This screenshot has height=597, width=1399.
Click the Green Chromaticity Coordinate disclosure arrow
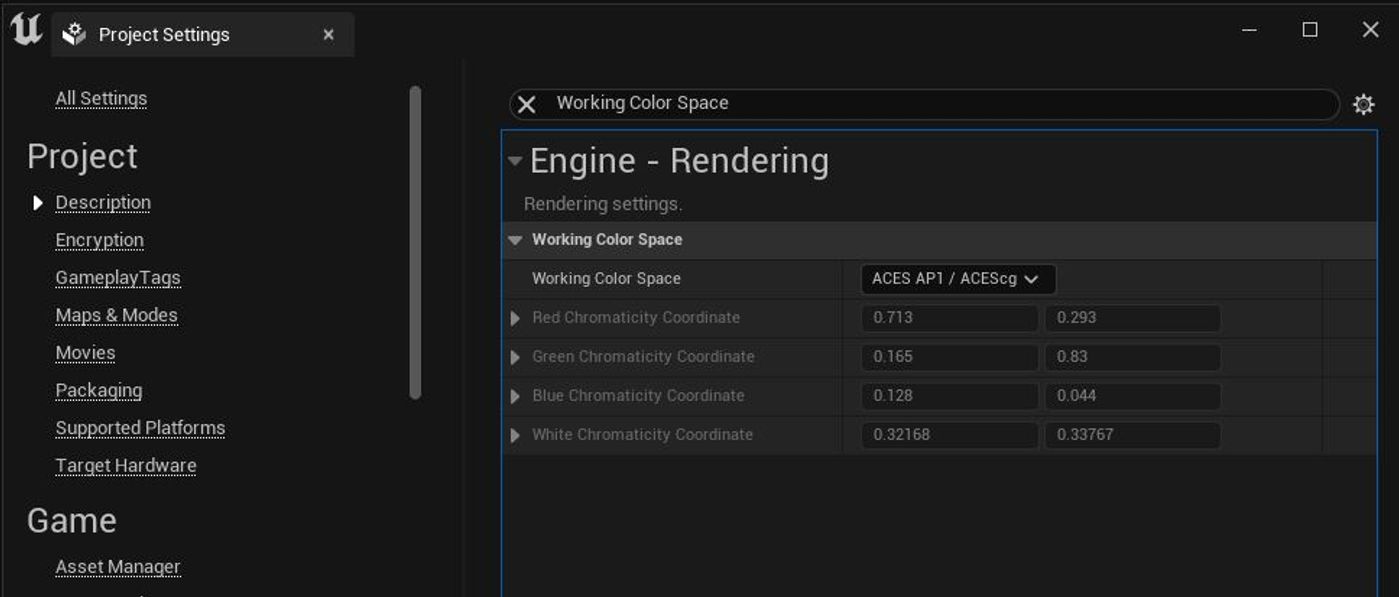click(515, 356)
